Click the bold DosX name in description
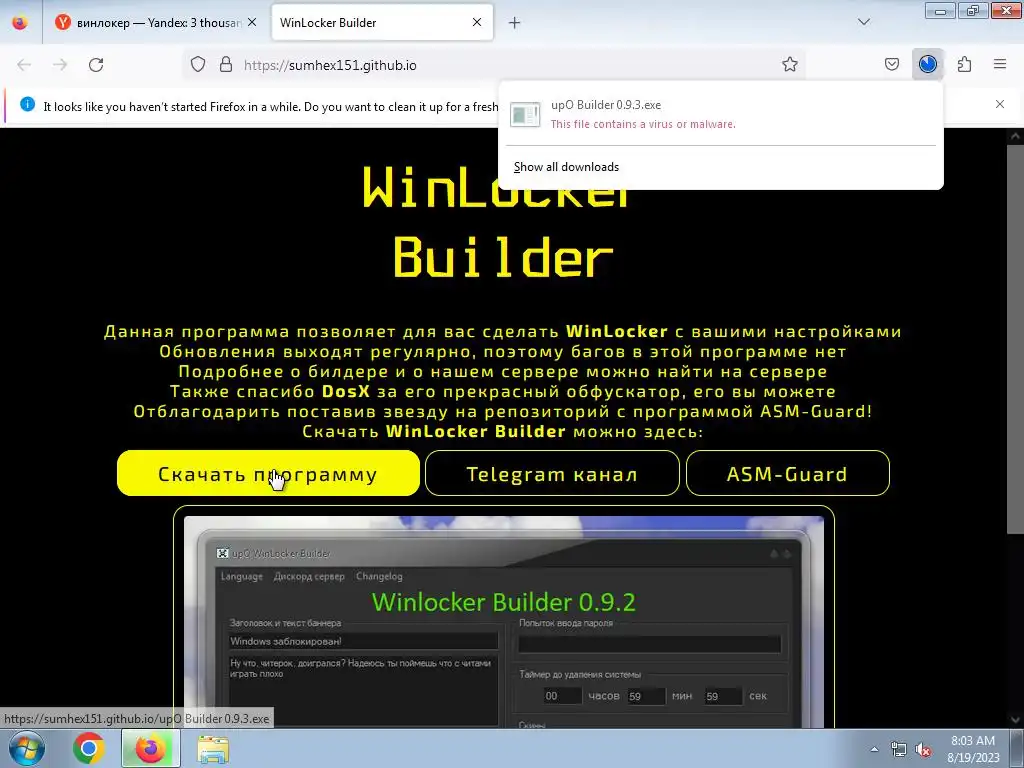Viewport: 1024px width, 768px height. click(345, 392)
